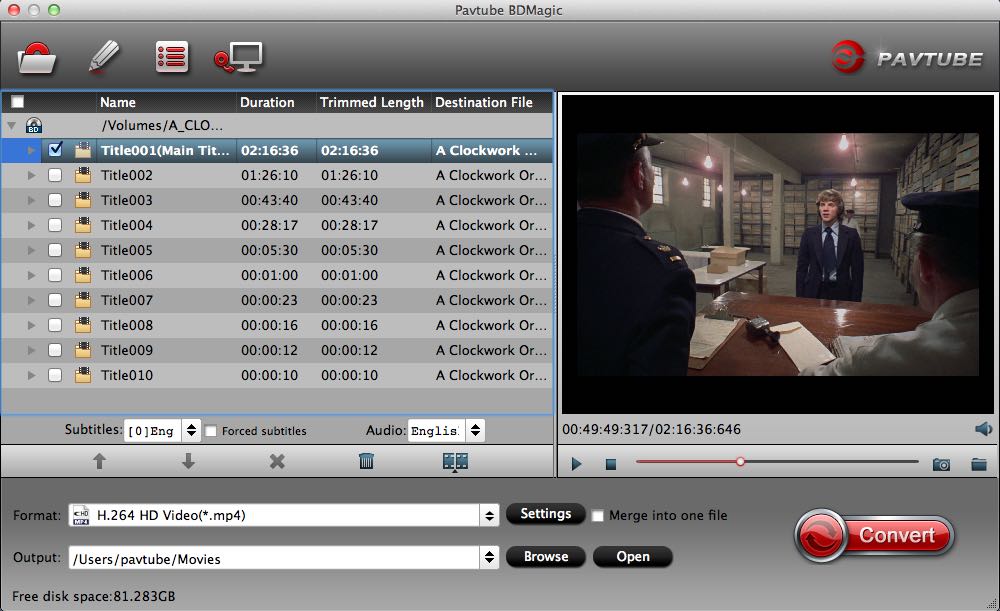
Task: Click the Settings button
Action: point(545,514)
